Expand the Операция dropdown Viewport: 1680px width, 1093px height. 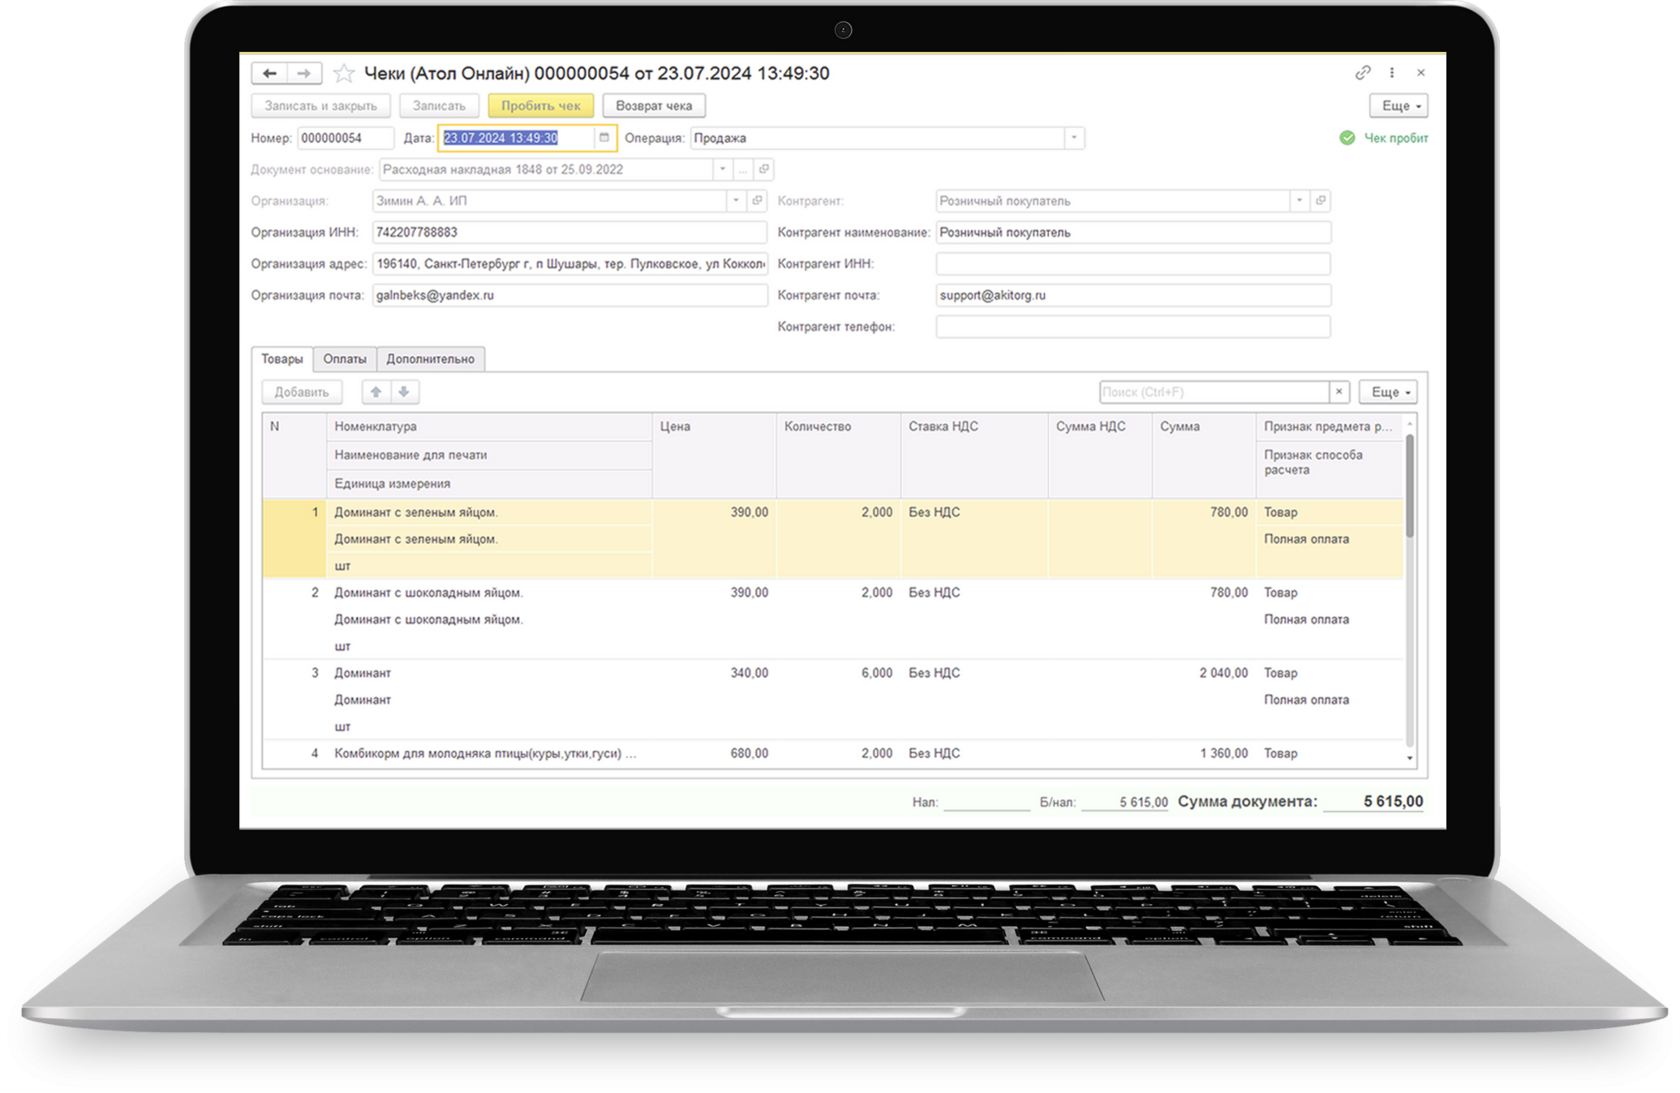tap(1074, 138)
